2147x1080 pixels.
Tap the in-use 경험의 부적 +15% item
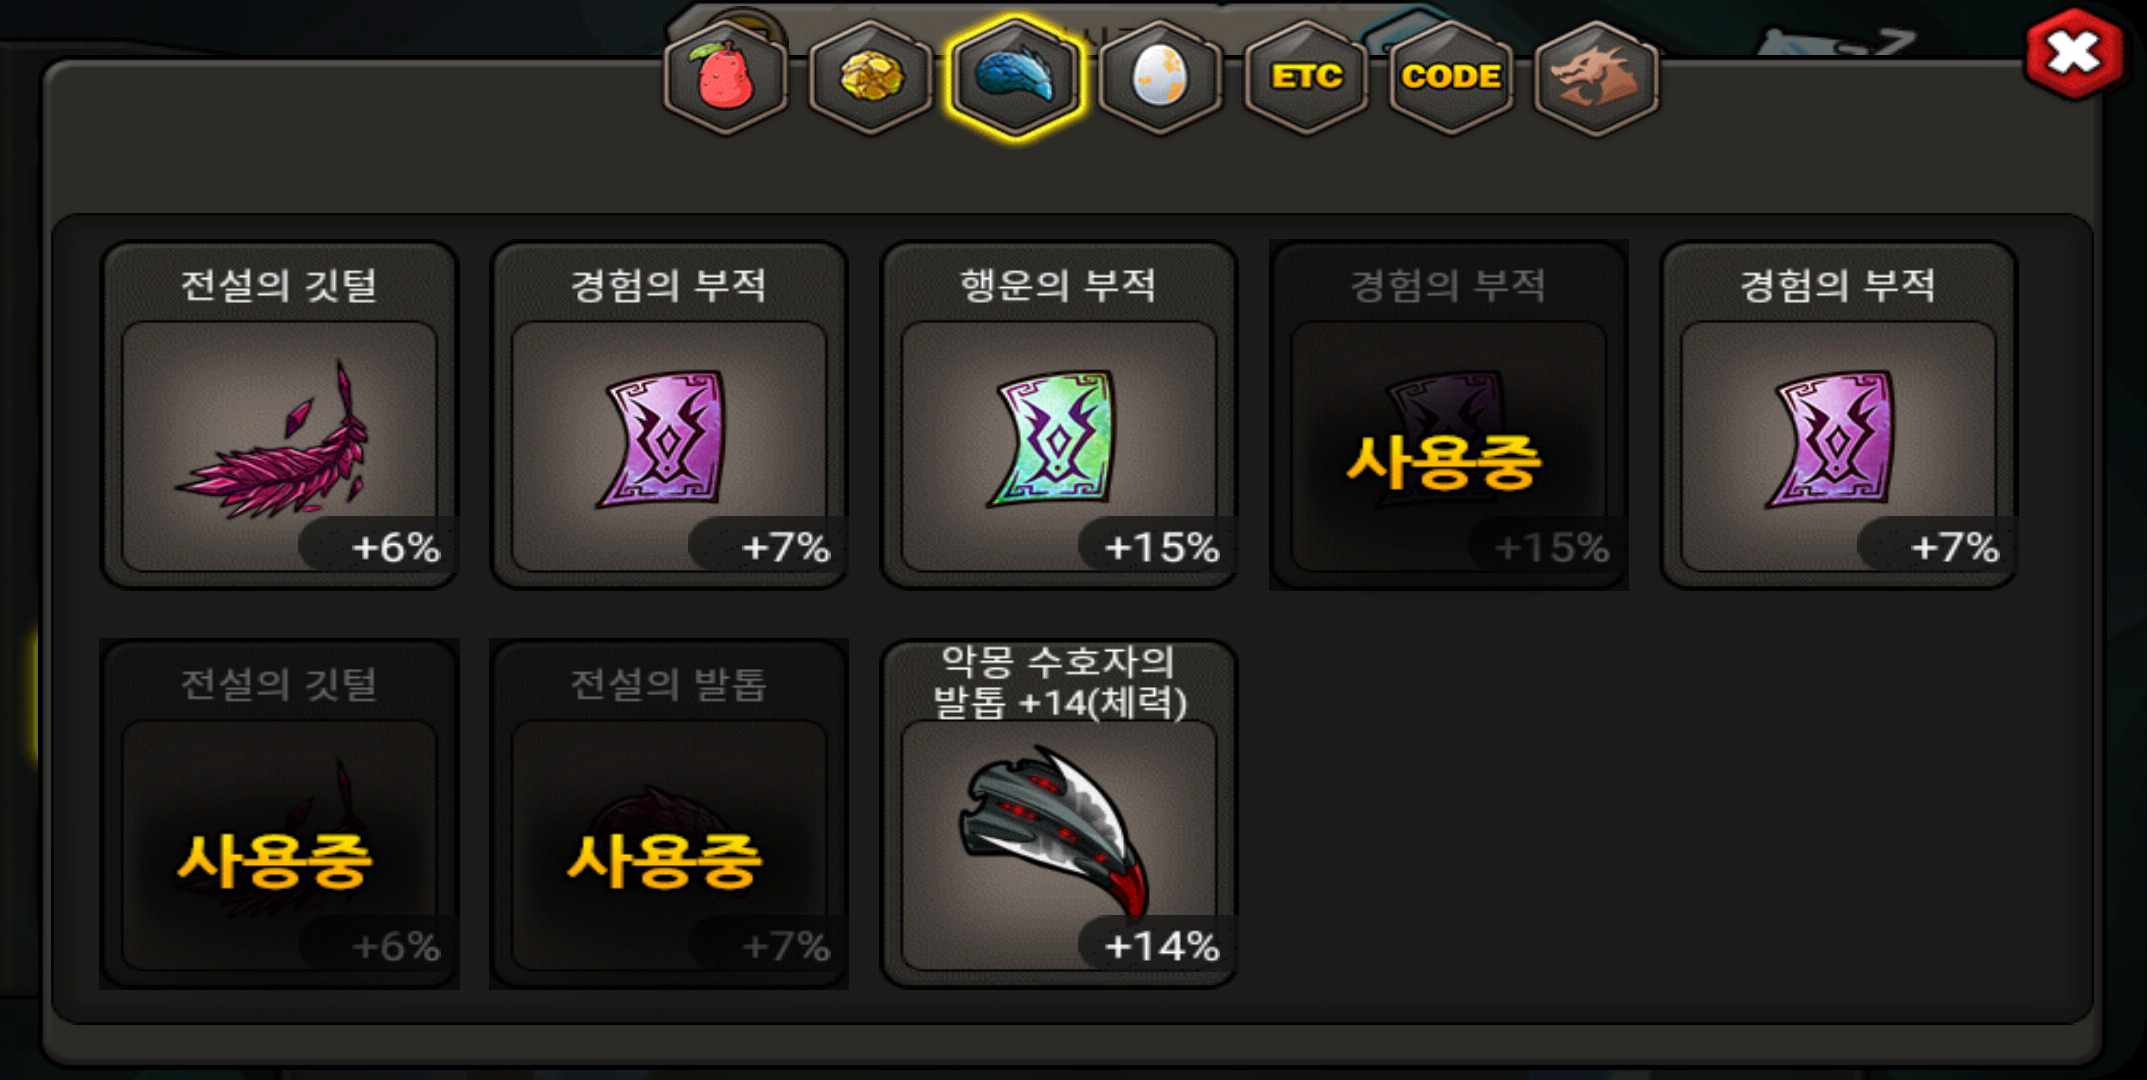pyautogui.click(x=1449, y=415)
